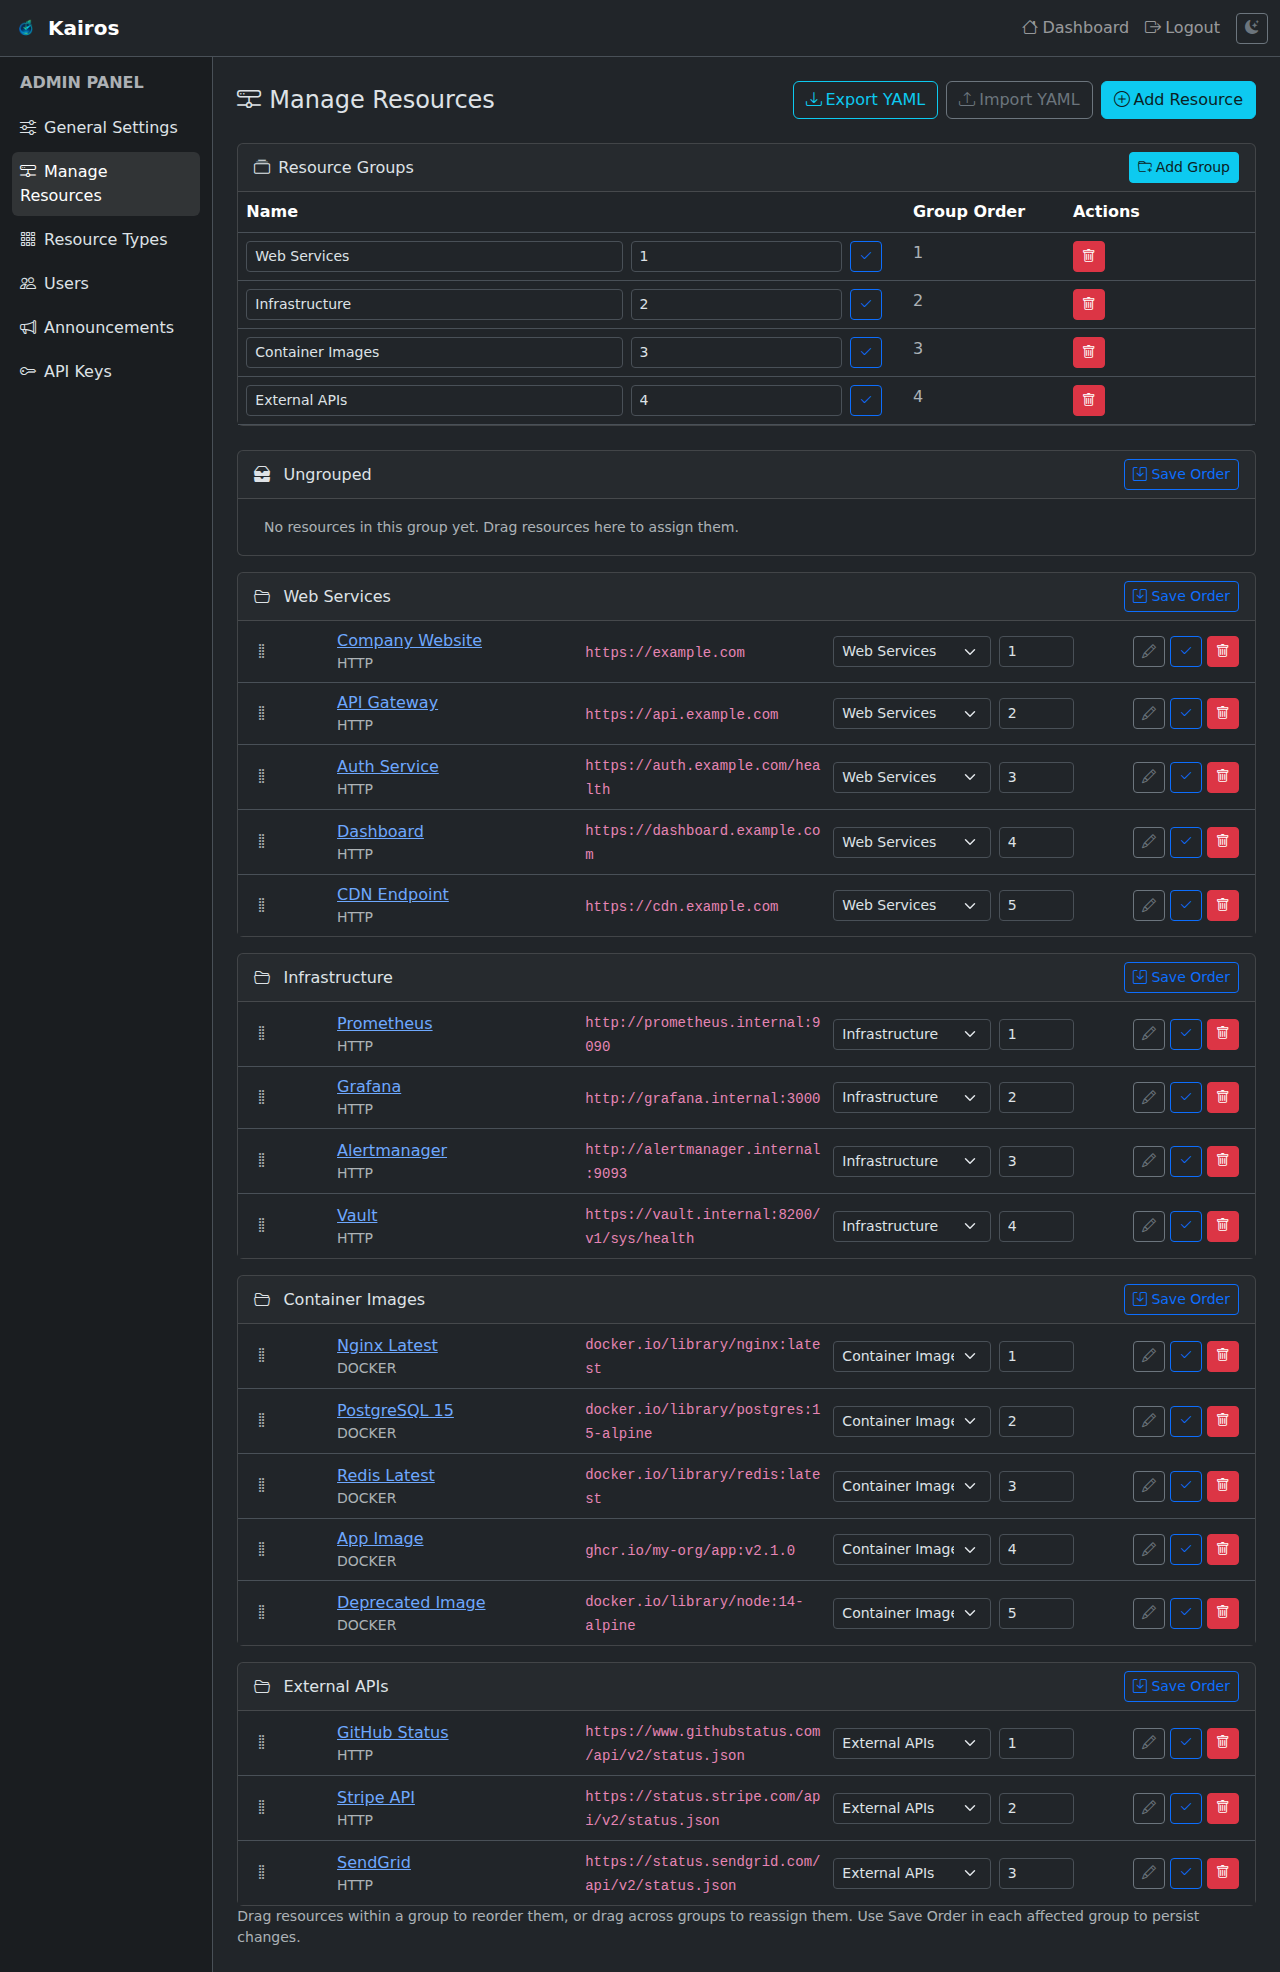Click Import YAML button
The width and height of the screenshot is (1280, 1972).
tap(1019, 100)
